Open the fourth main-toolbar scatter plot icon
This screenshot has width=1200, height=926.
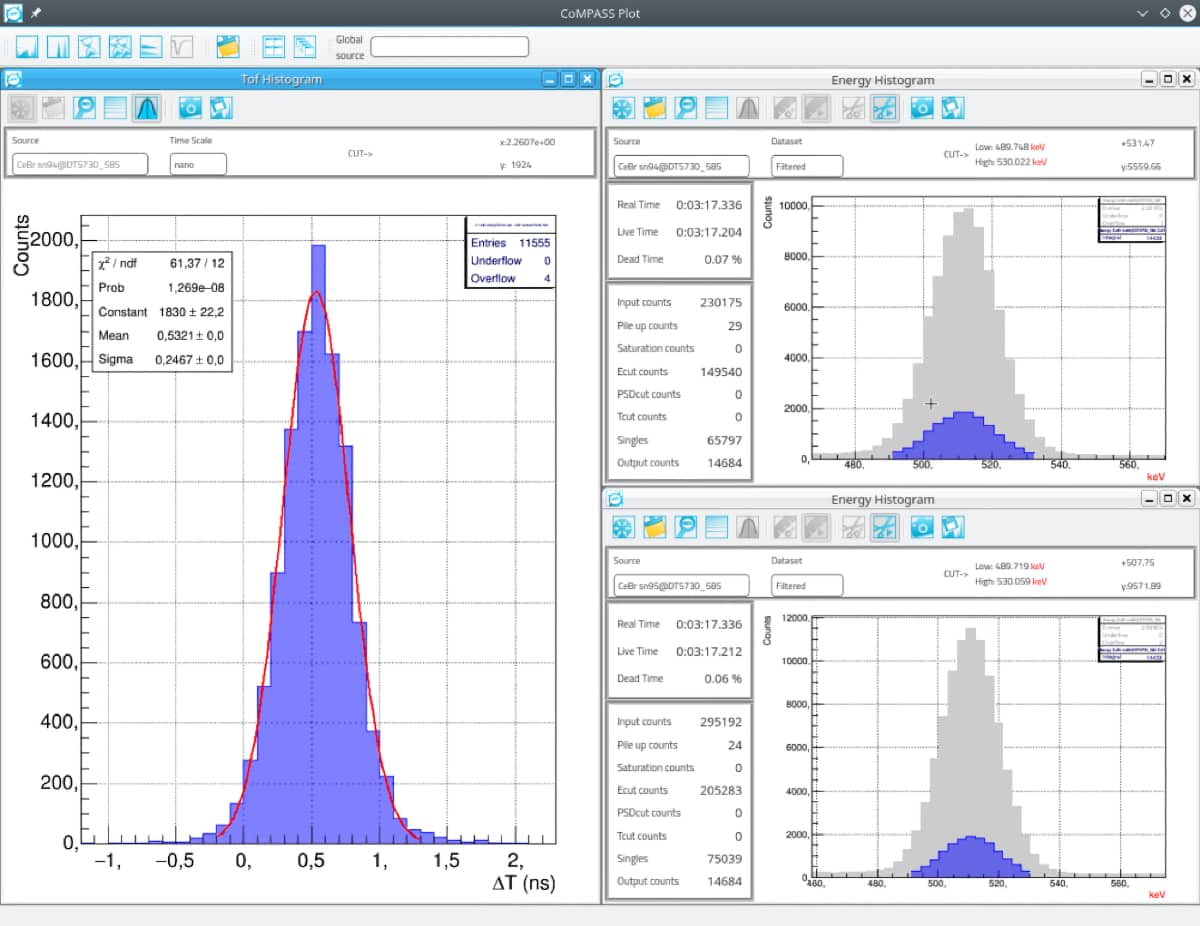pyautogui.click(x=120, y=46)
